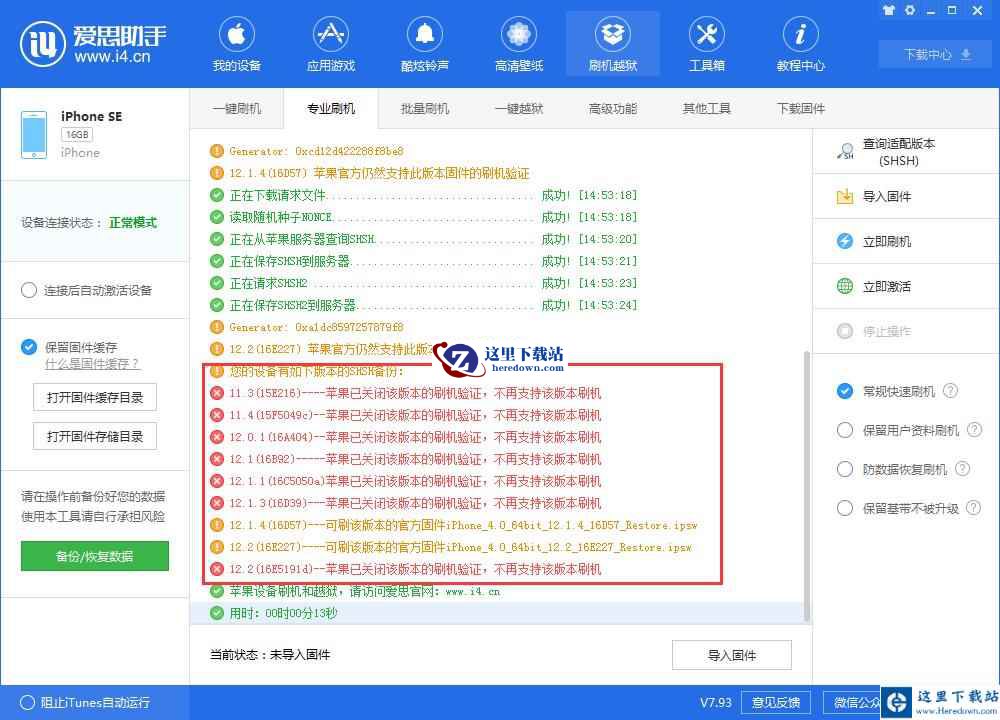Click log line 12.0.1(16A404)
Image resolution: width=1000 pixels, height=720 pixels.
[415, 437]
